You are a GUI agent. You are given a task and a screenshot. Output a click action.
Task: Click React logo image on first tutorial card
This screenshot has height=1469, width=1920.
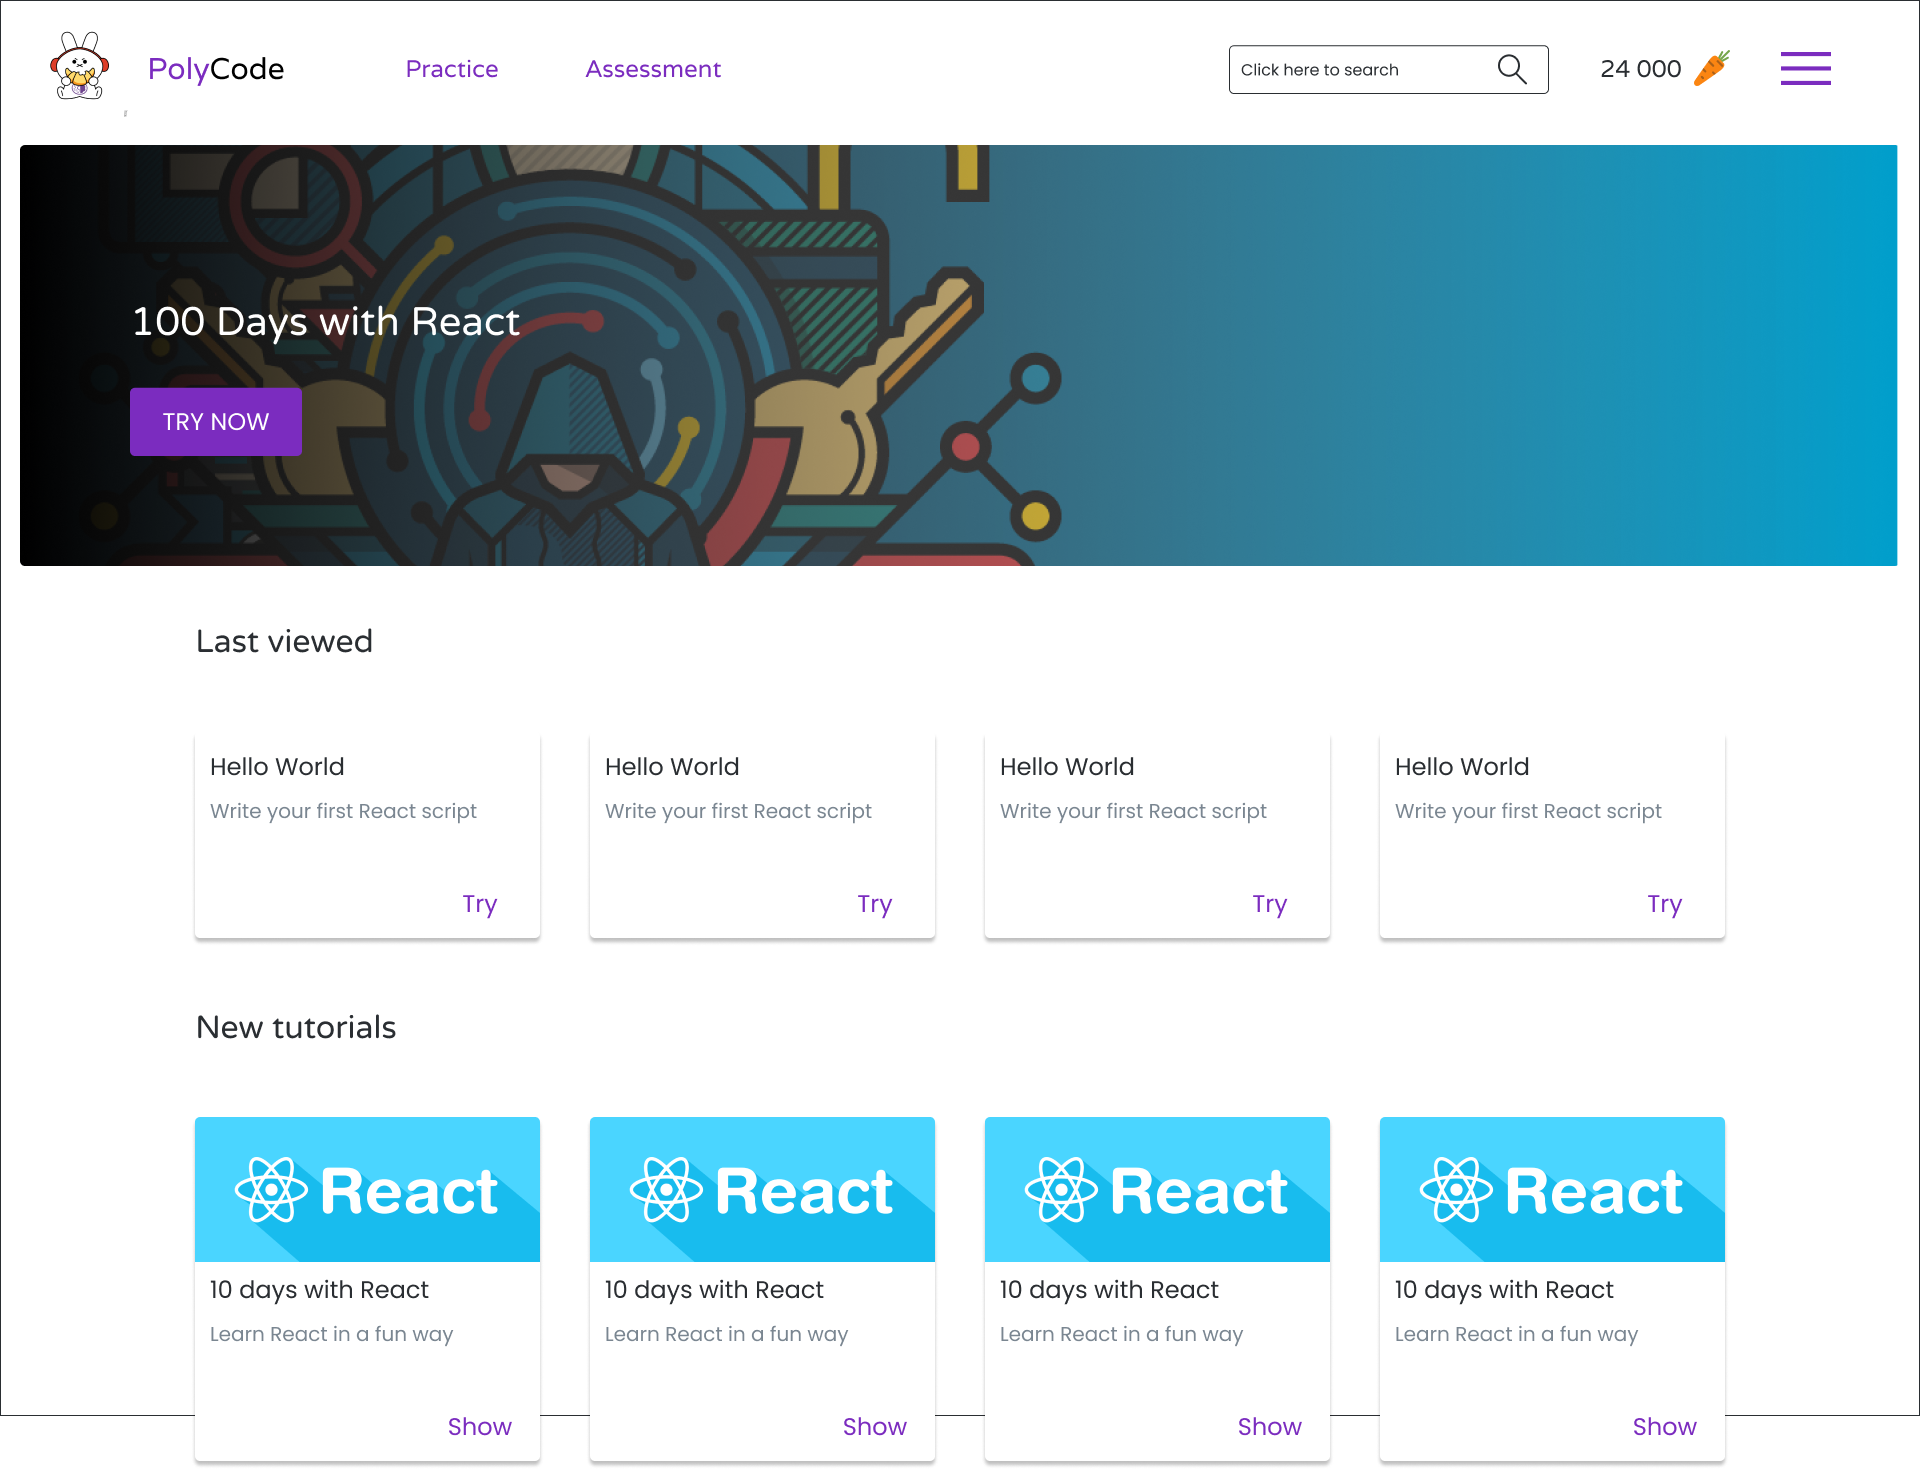[367, 1189]
